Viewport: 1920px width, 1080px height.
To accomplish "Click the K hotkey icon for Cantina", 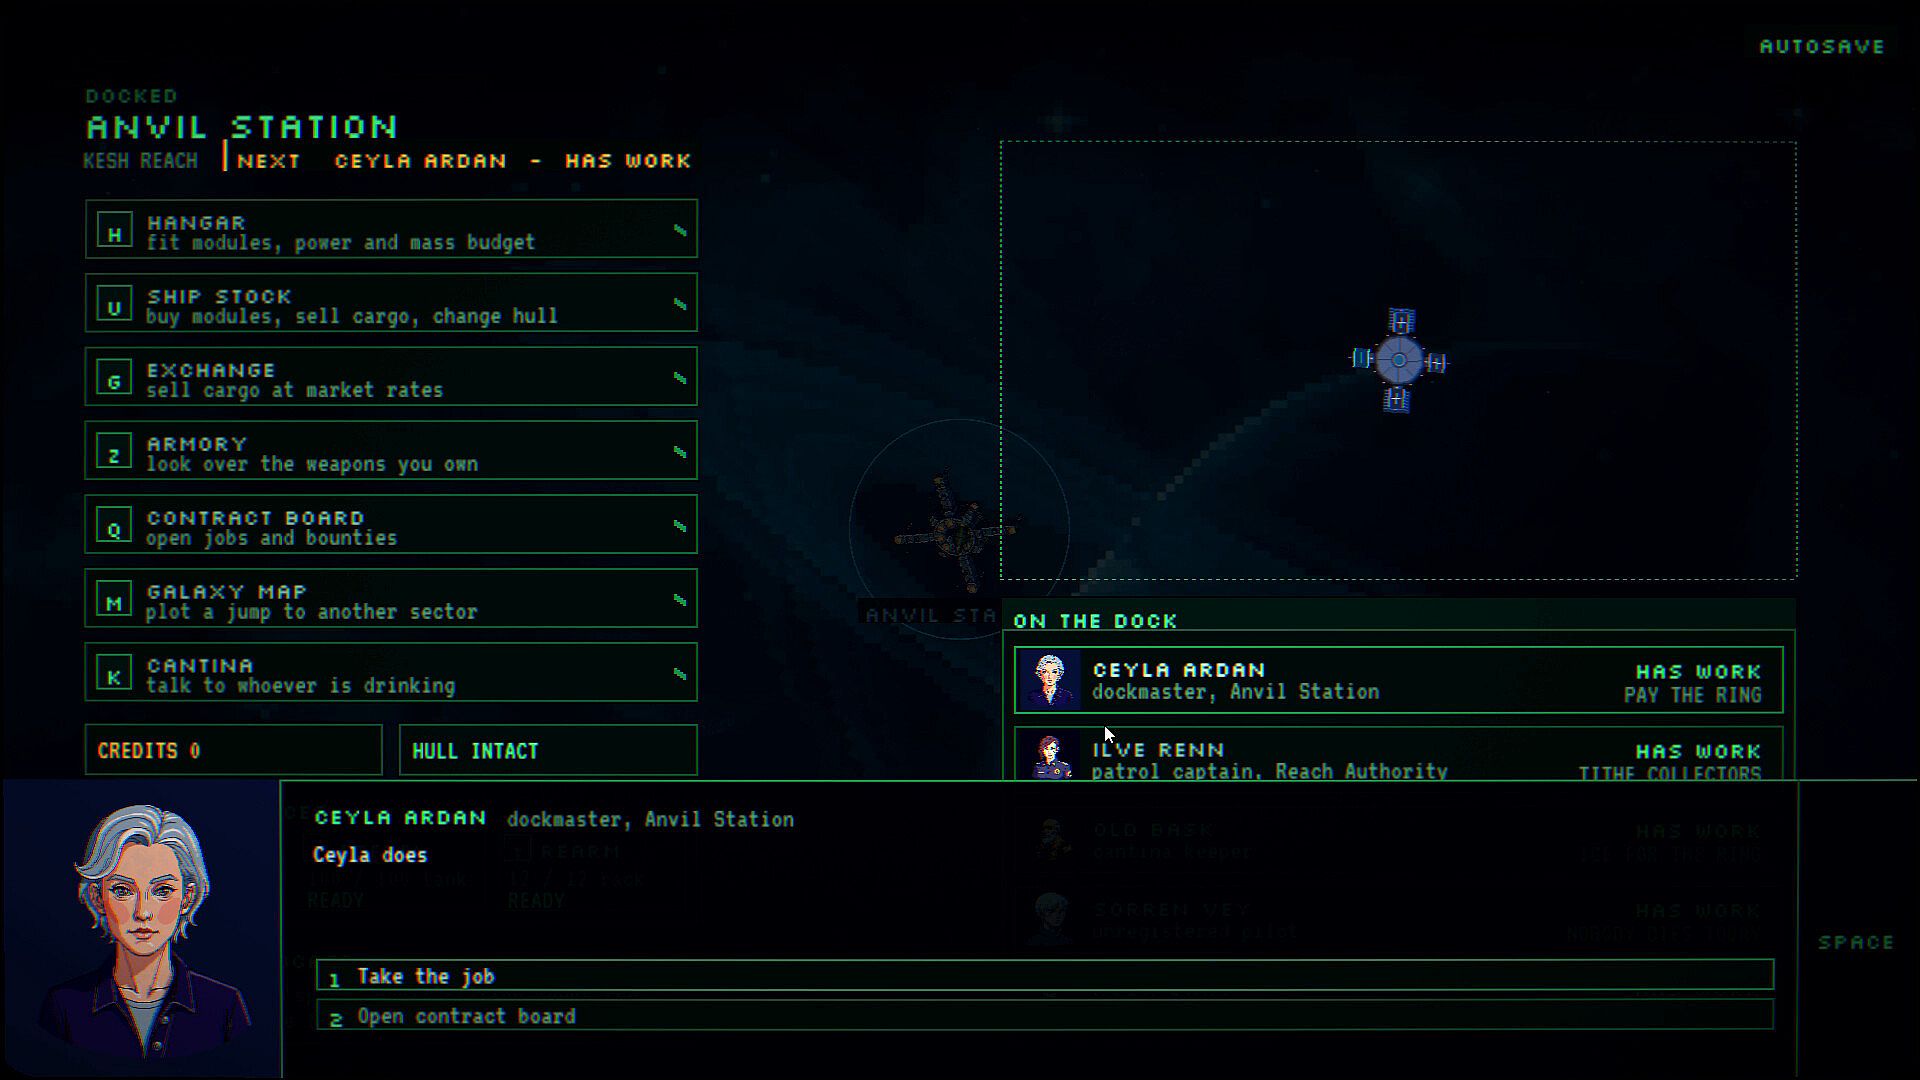I will click(114, 675).
